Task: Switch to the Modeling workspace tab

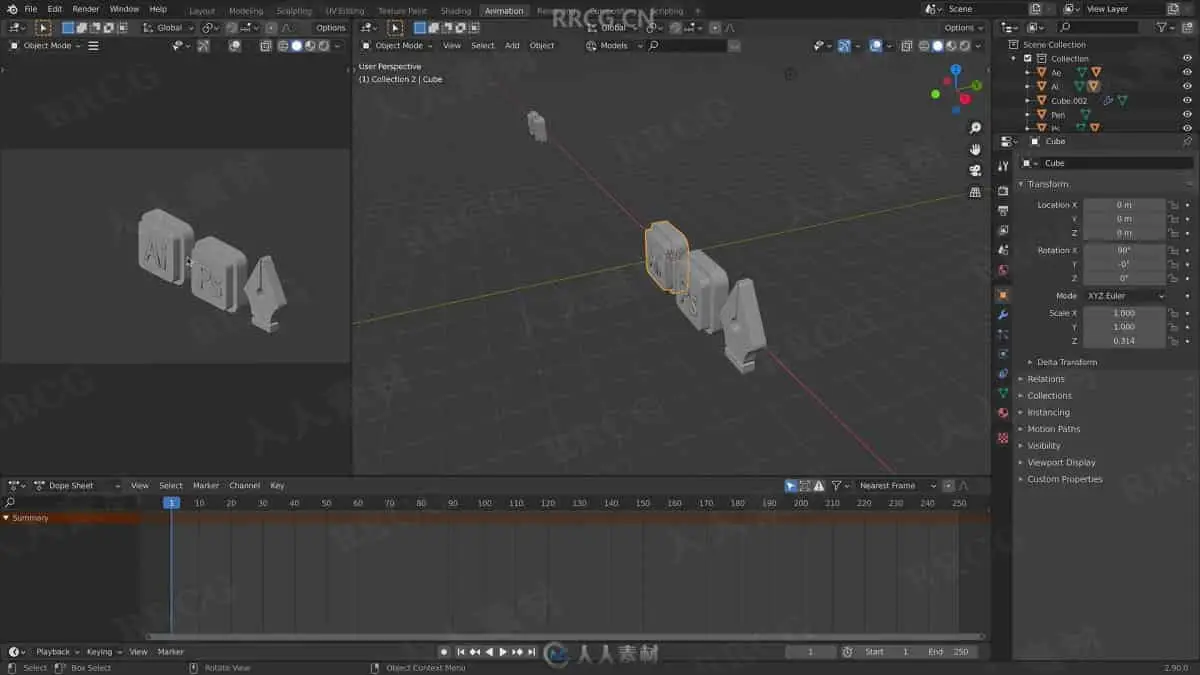Action: [246, 11]
